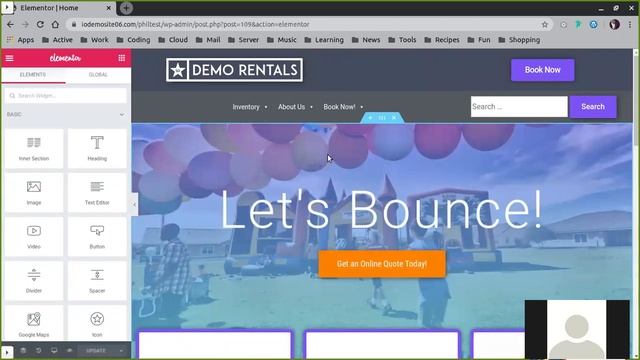Open the Inventory menu dropdown
The image size is (640, 360).
point(250,107)
